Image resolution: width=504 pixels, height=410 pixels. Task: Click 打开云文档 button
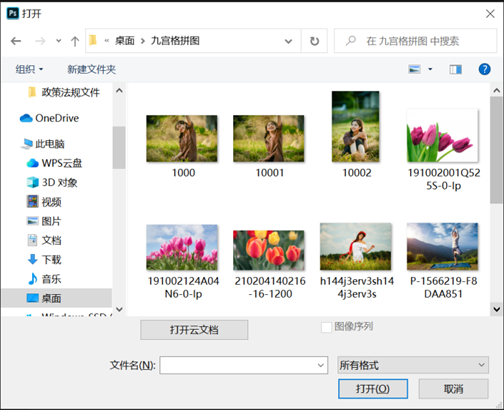194,330
